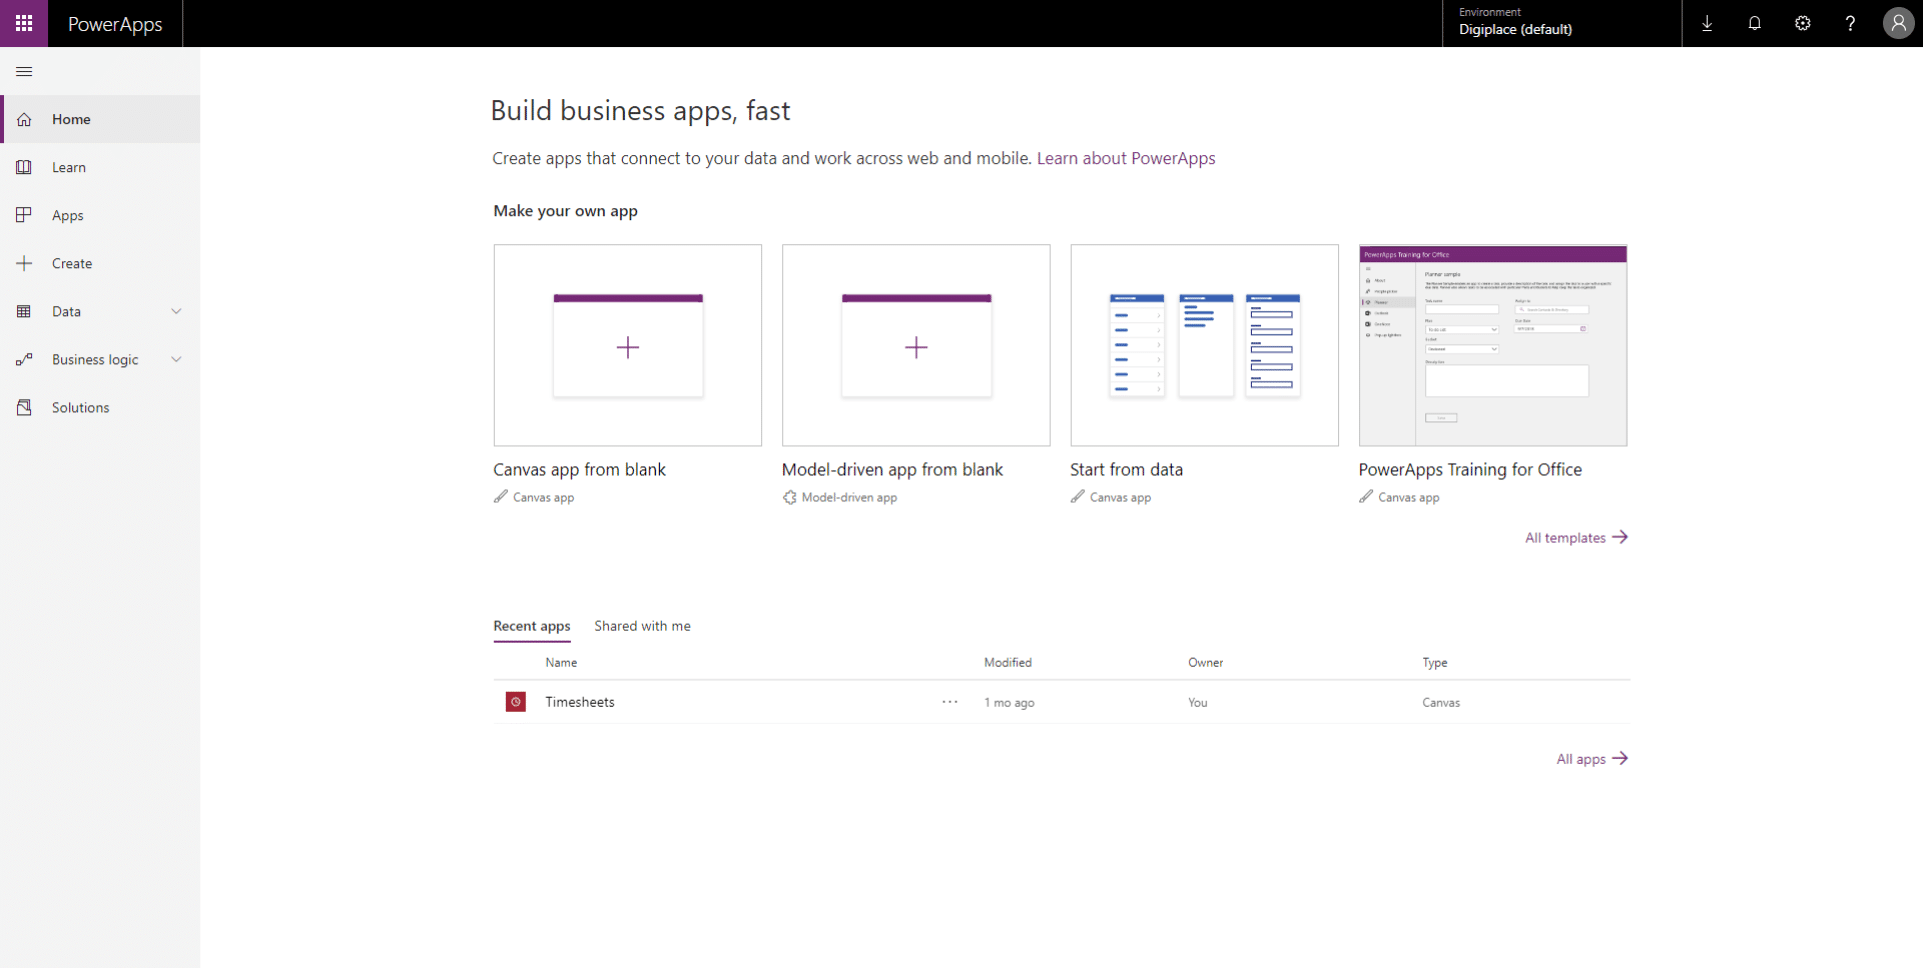Follow the Learn about PowerApps link
The height and width of the screenshot is (968, 1923).
coord(1126,158)
